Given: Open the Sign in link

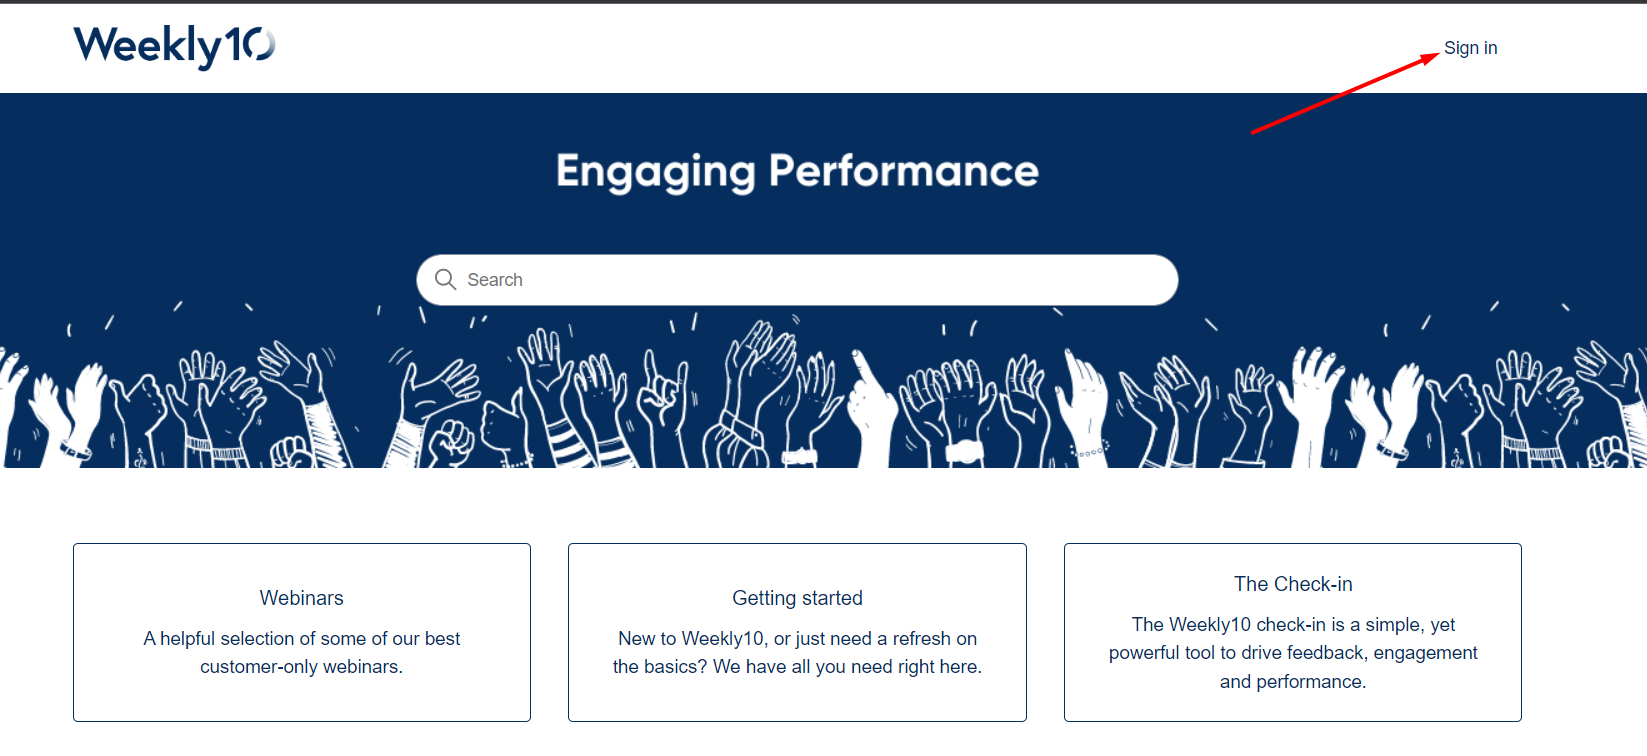Looking at the screenshot, I should 1470,48.
